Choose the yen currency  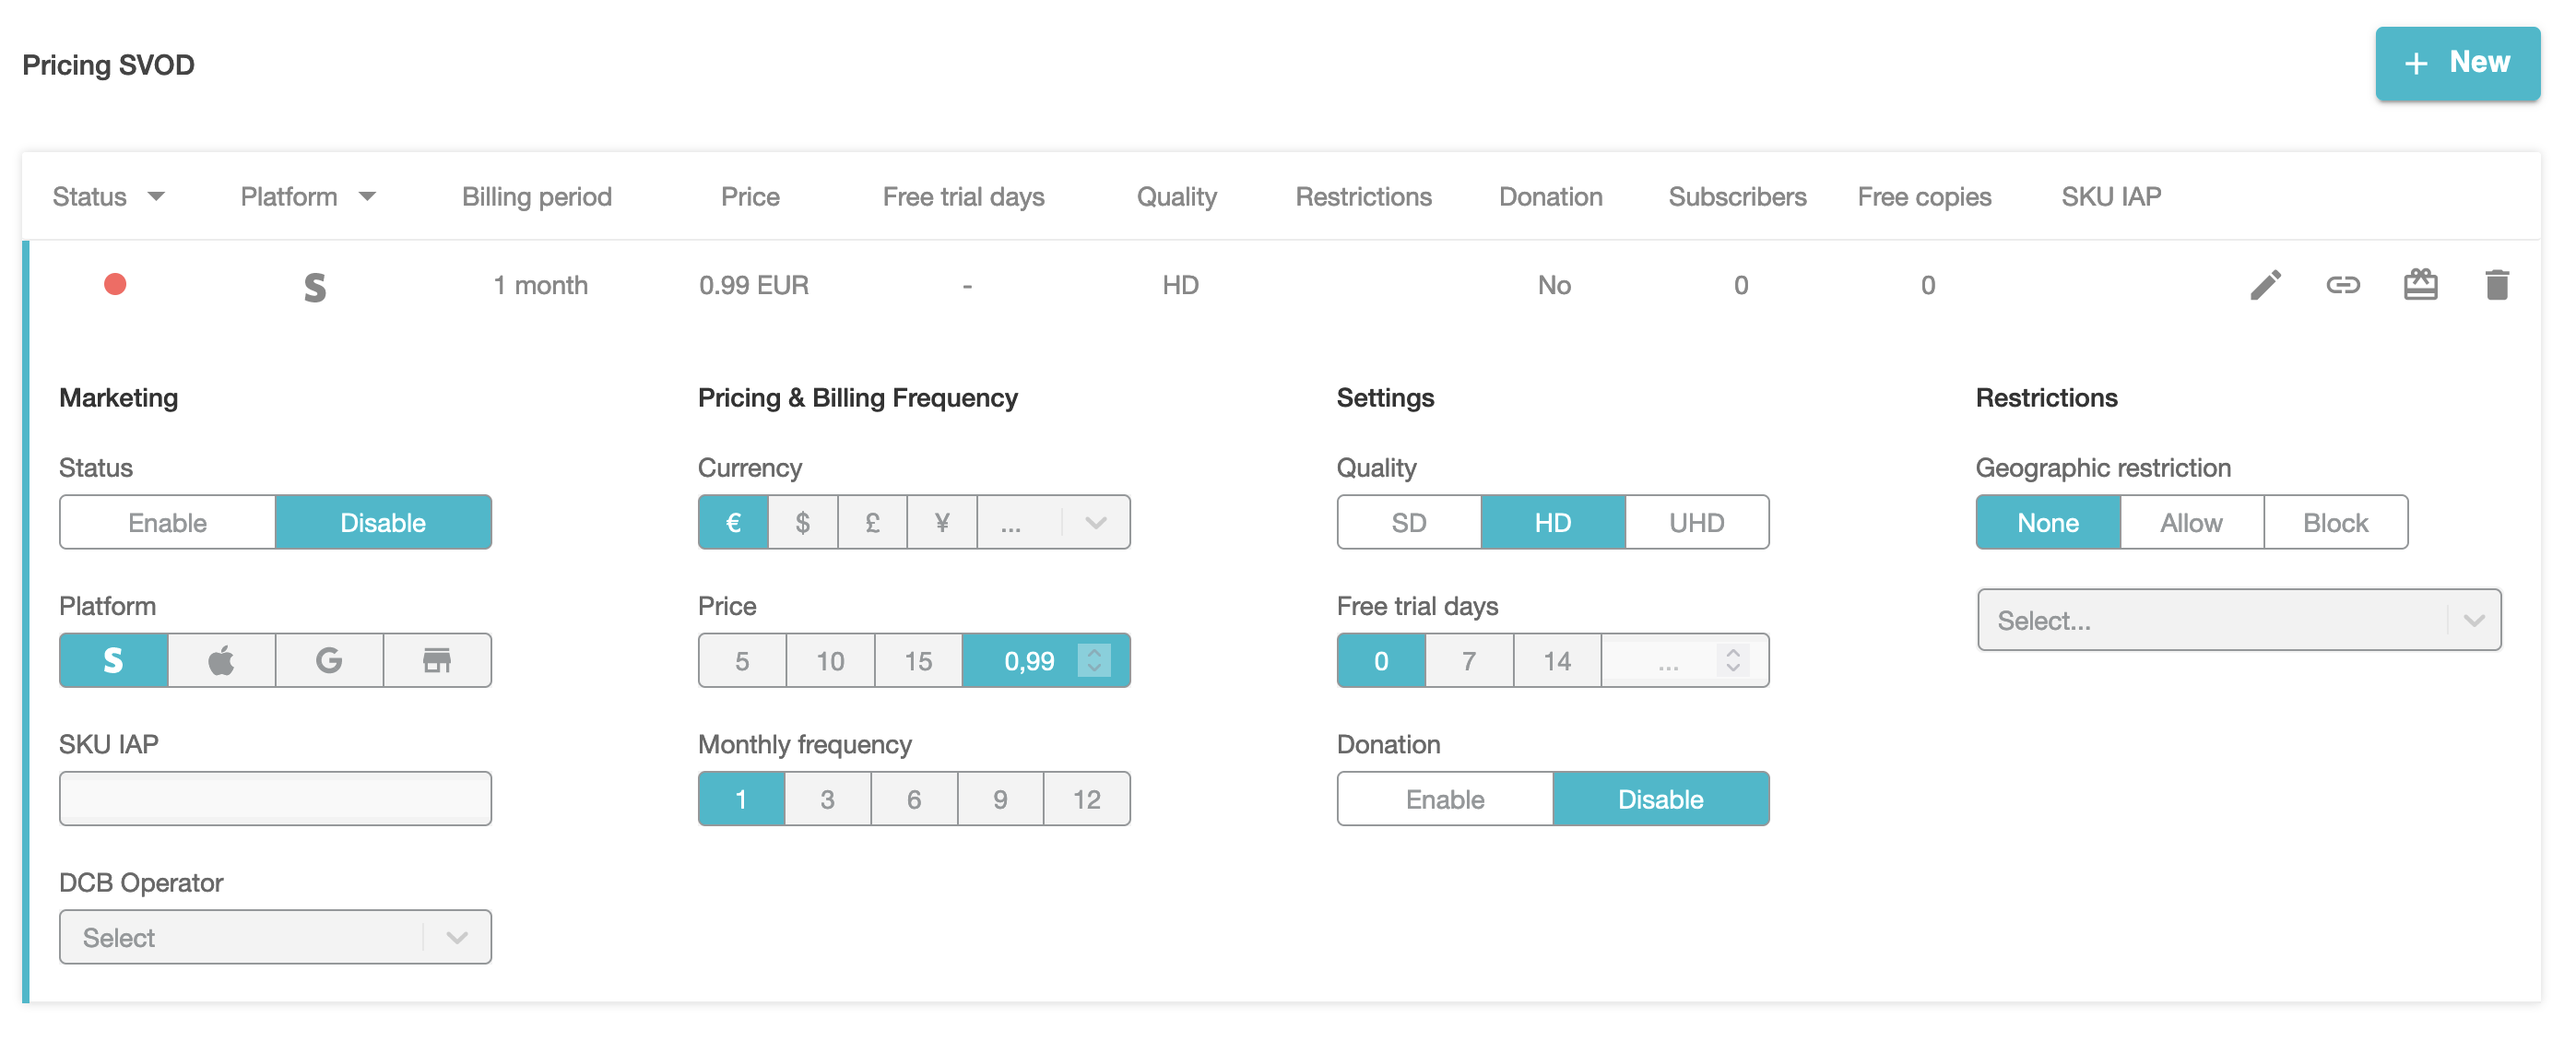pyautogui.click(x=942, y=522)
